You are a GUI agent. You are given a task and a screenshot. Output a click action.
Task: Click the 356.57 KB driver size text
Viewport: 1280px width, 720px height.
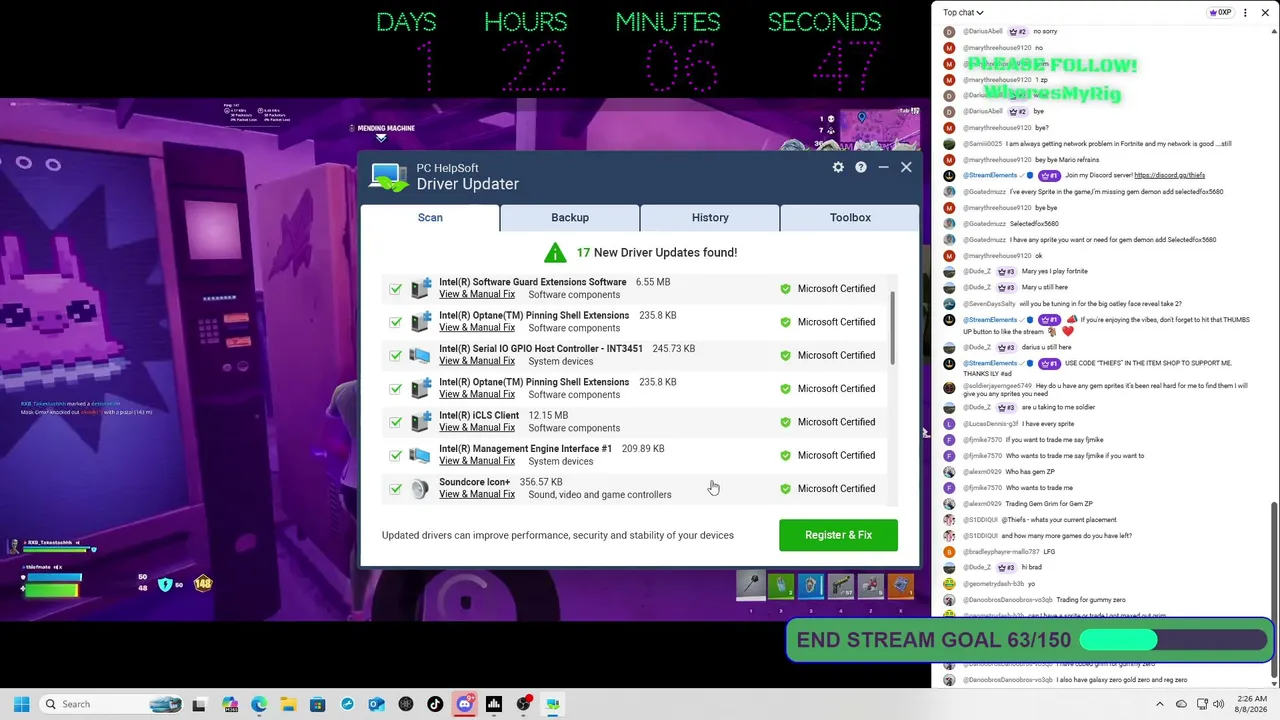(x=541, y=482)
